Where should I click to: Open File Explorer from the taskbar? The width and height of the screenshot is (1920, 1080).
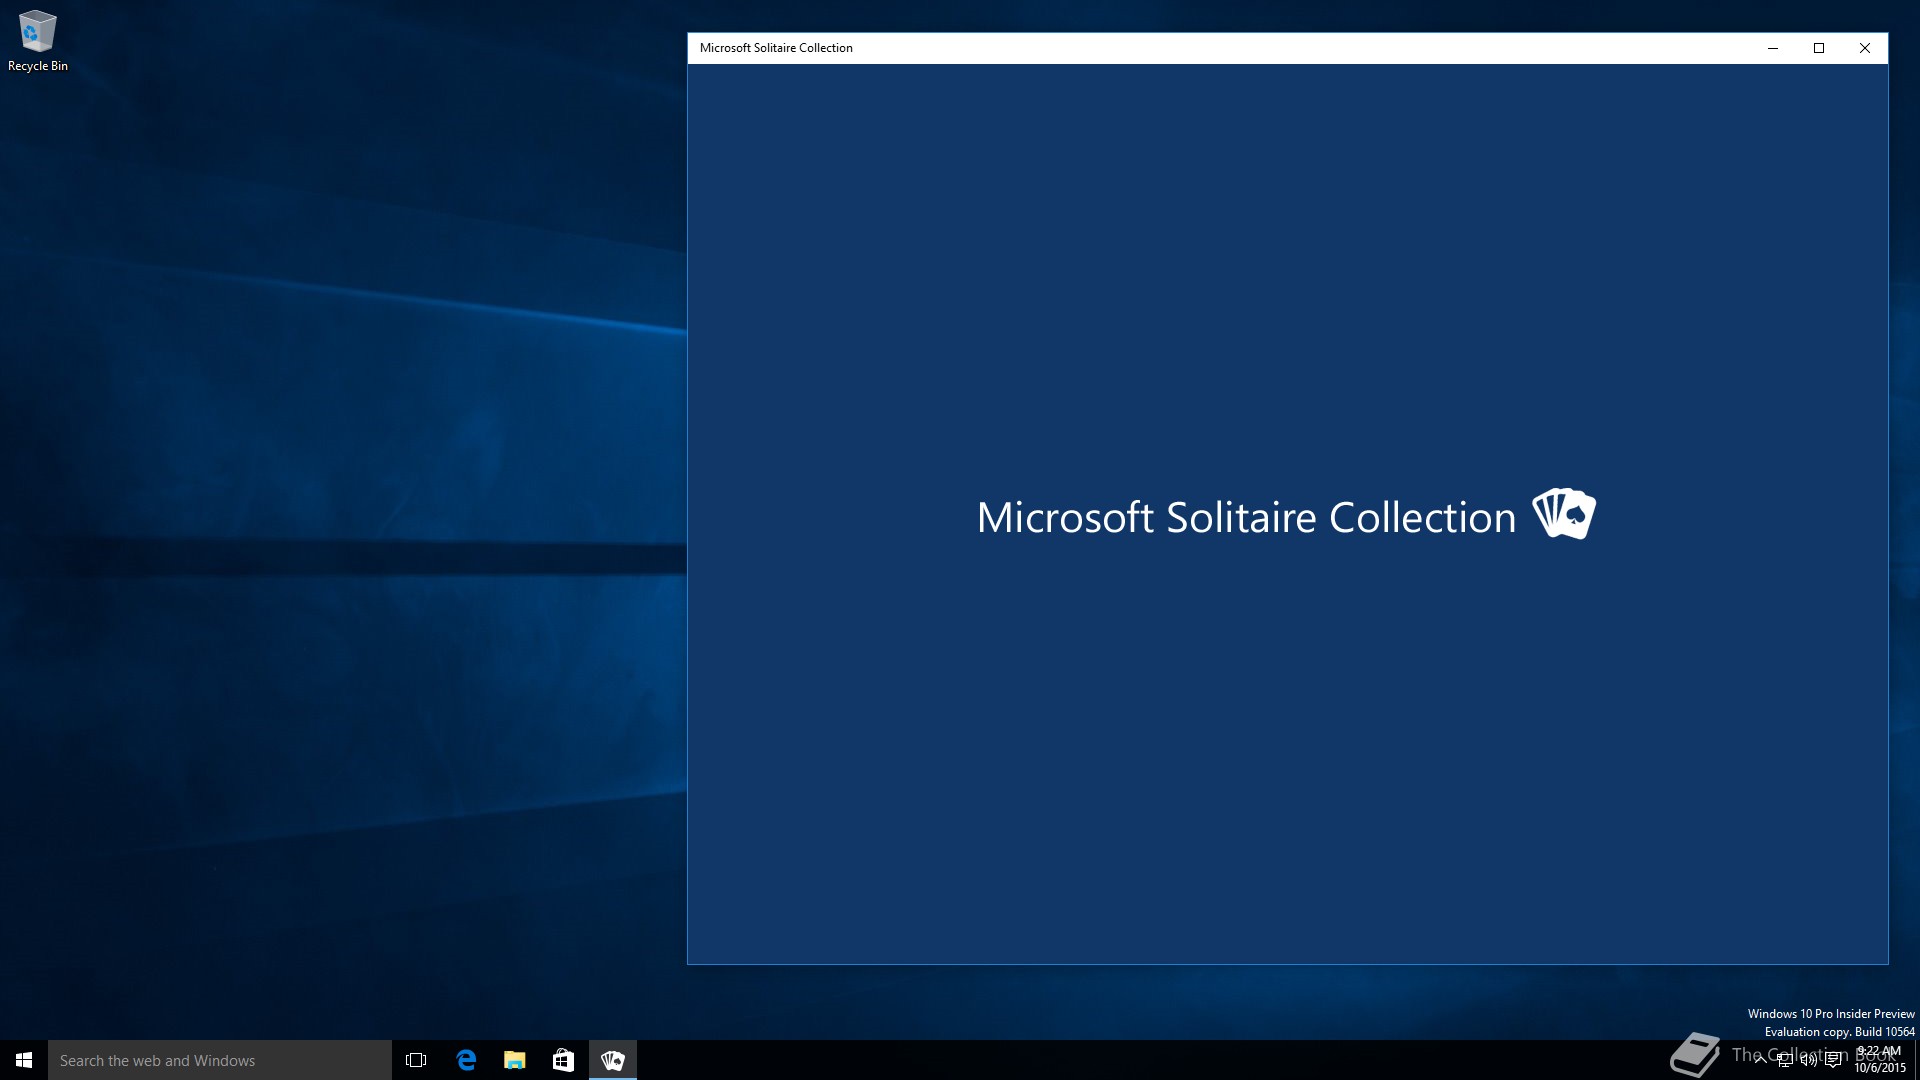tap(514, 1060)
